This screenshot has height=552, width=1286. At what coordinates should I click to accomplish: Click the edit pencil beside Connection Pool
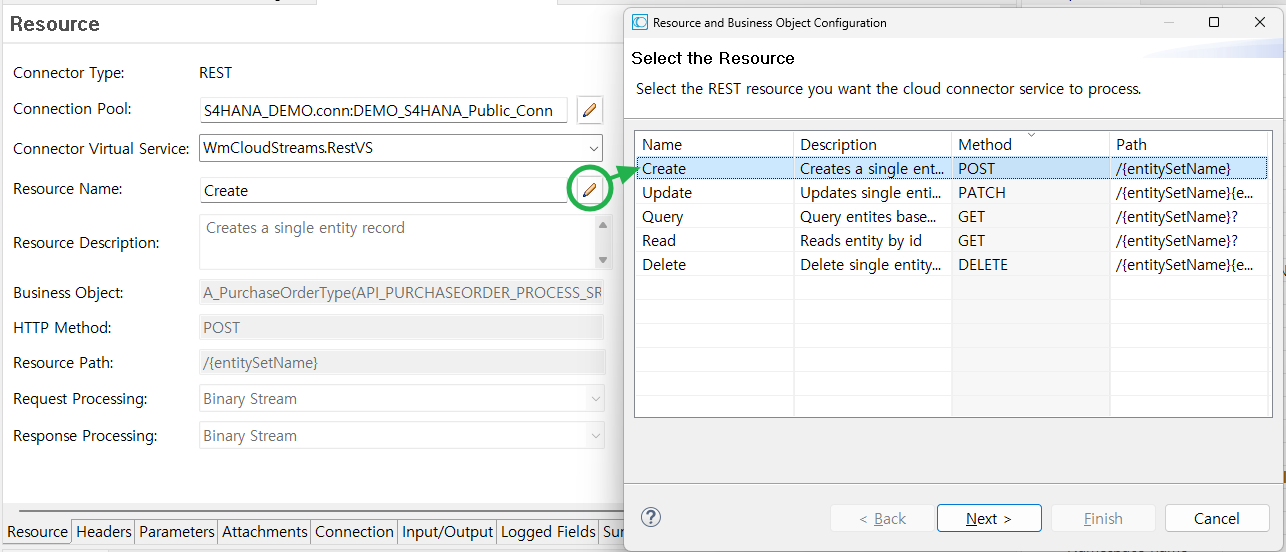point(590,110)
